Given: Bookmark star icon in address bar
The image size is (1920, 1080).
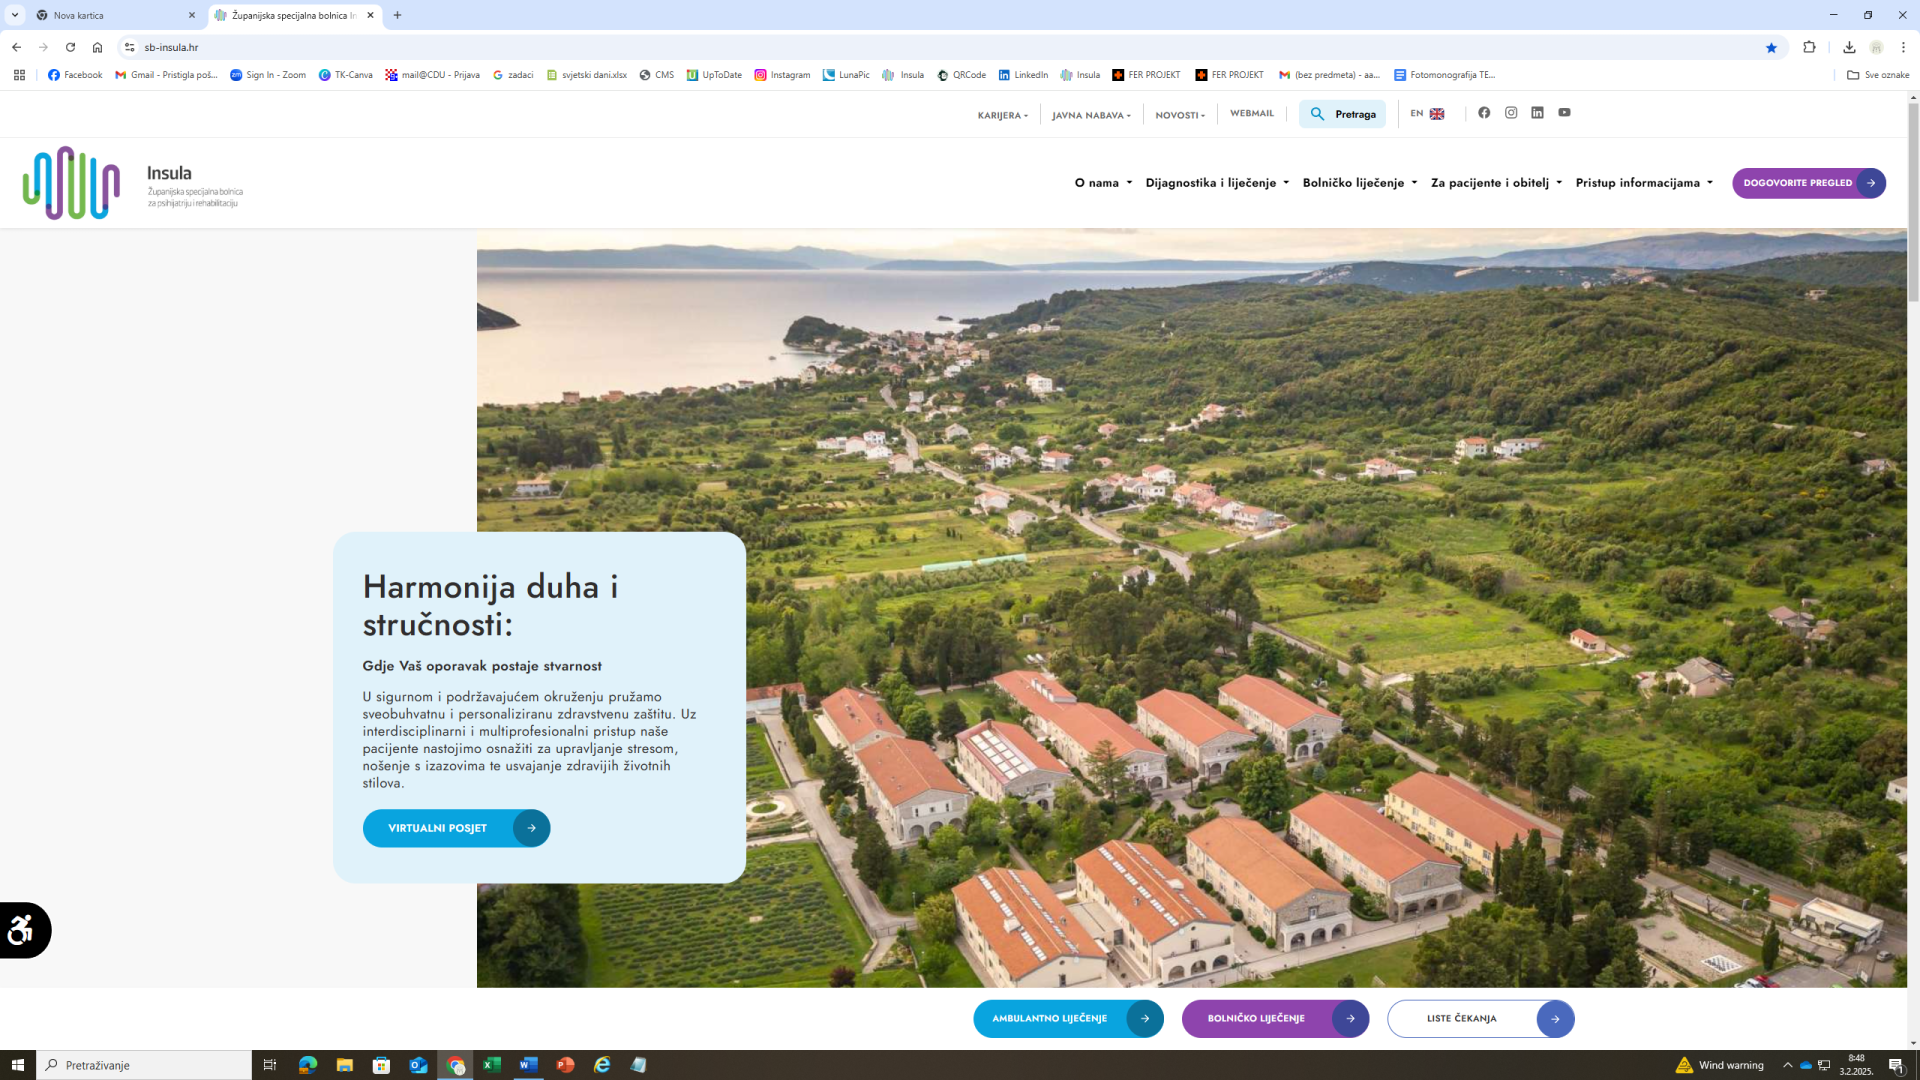Looking at the screenshot, I should pyautogui.click(x=1771, y=47).
